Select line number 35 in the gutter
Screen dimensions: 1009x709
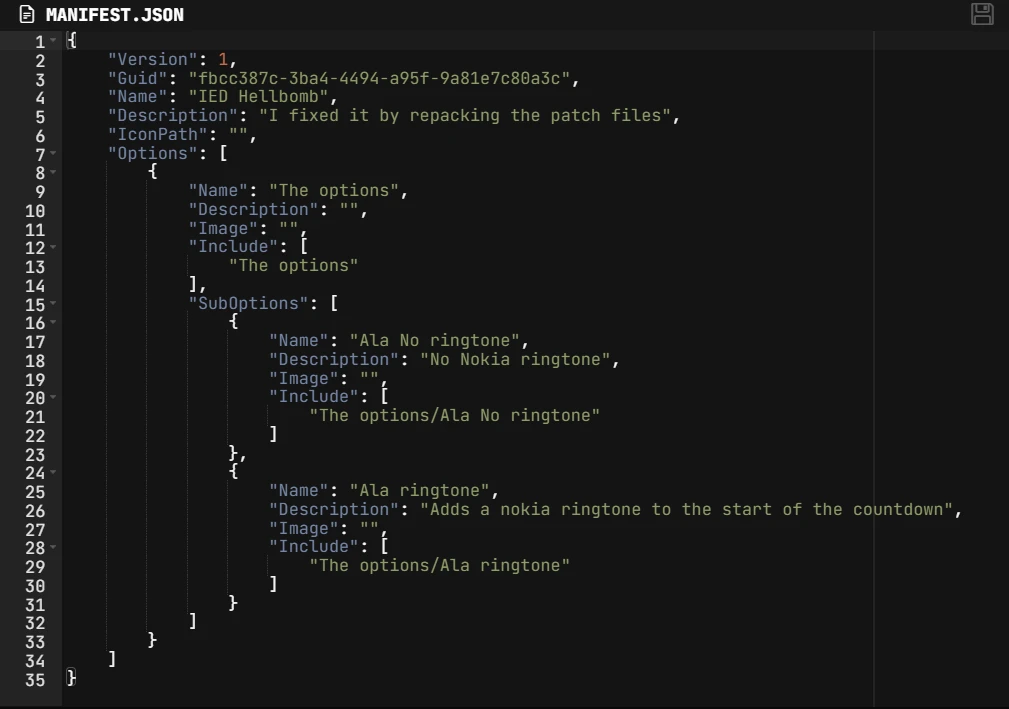point(35,679)
